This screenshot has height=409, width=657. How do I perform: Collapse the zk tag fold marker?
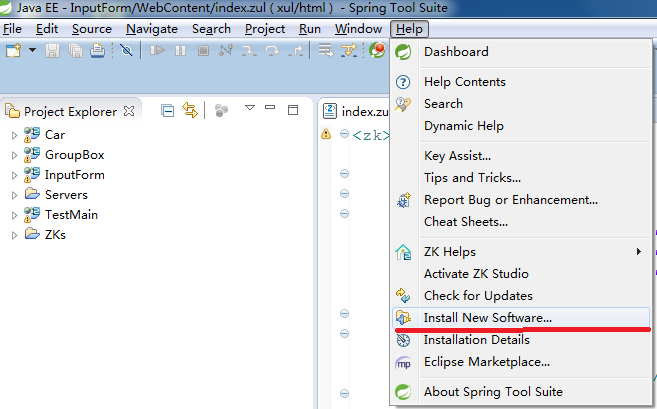click(344, 134)
